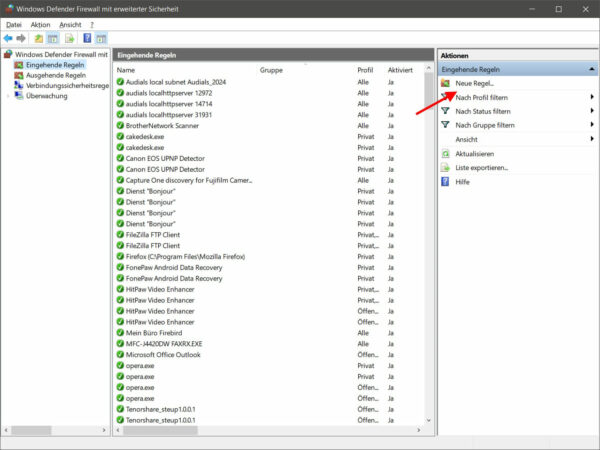Click filter icon beside Nach Status filtern
Screen dimensions: 600x450
(445, 111)
